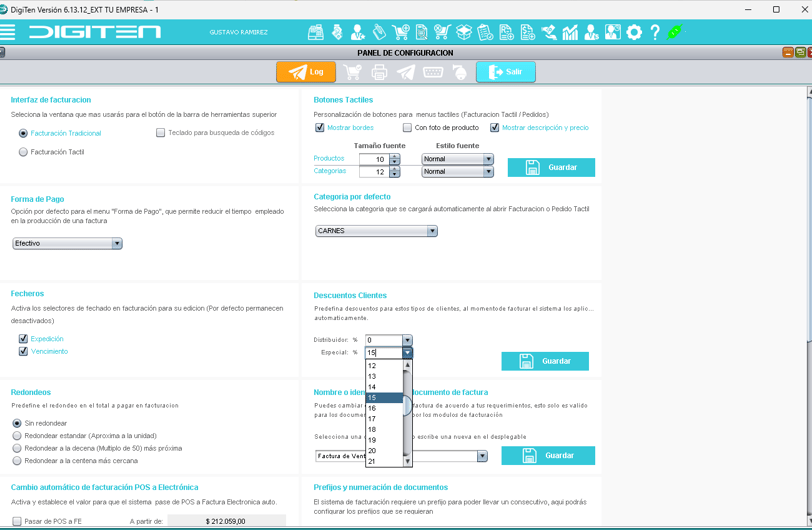Click the orange Log button

tap(306, 72)
